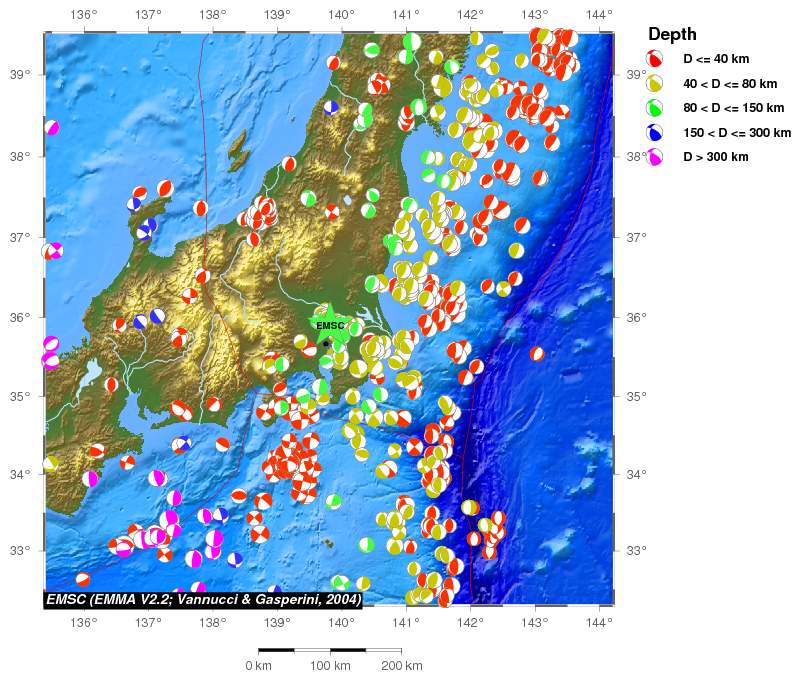This screenshot has width=801, height=680.
Task: Click the 144° longitude label at the top
Action: (599, 14)
